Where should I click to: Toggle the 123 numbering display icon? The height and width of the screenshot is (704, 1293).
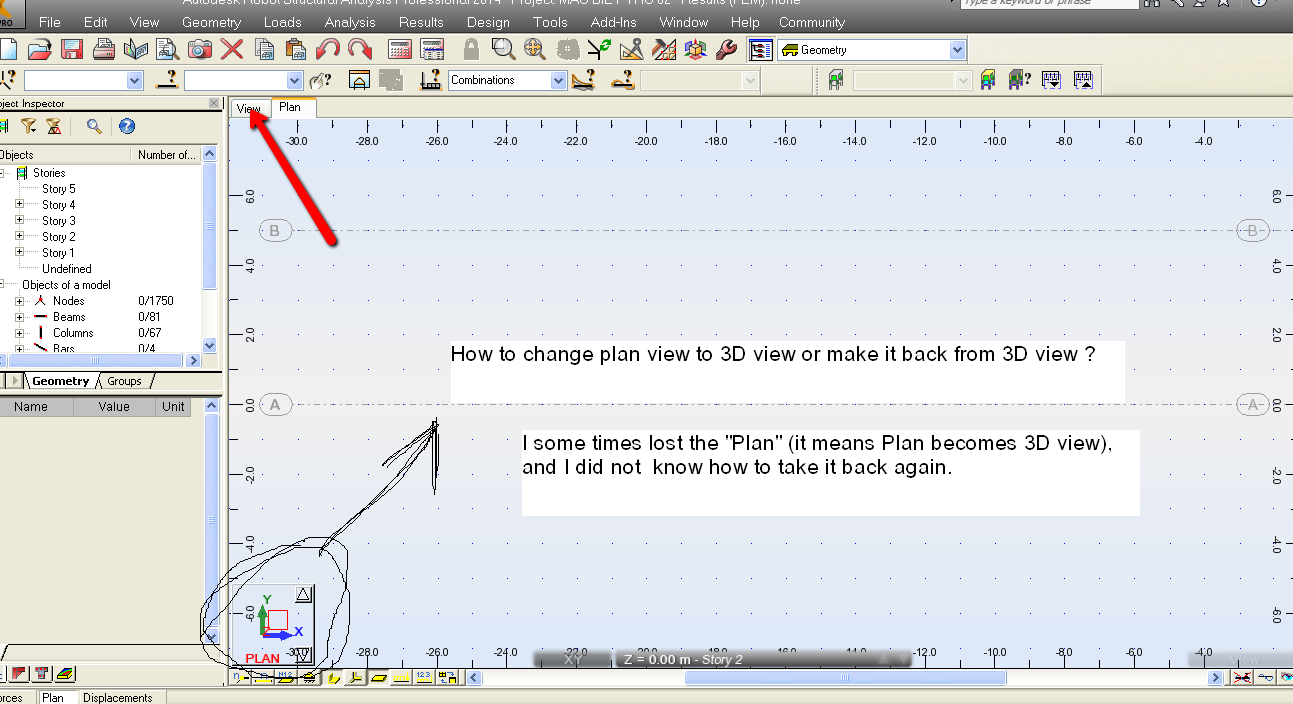point(422,677)
